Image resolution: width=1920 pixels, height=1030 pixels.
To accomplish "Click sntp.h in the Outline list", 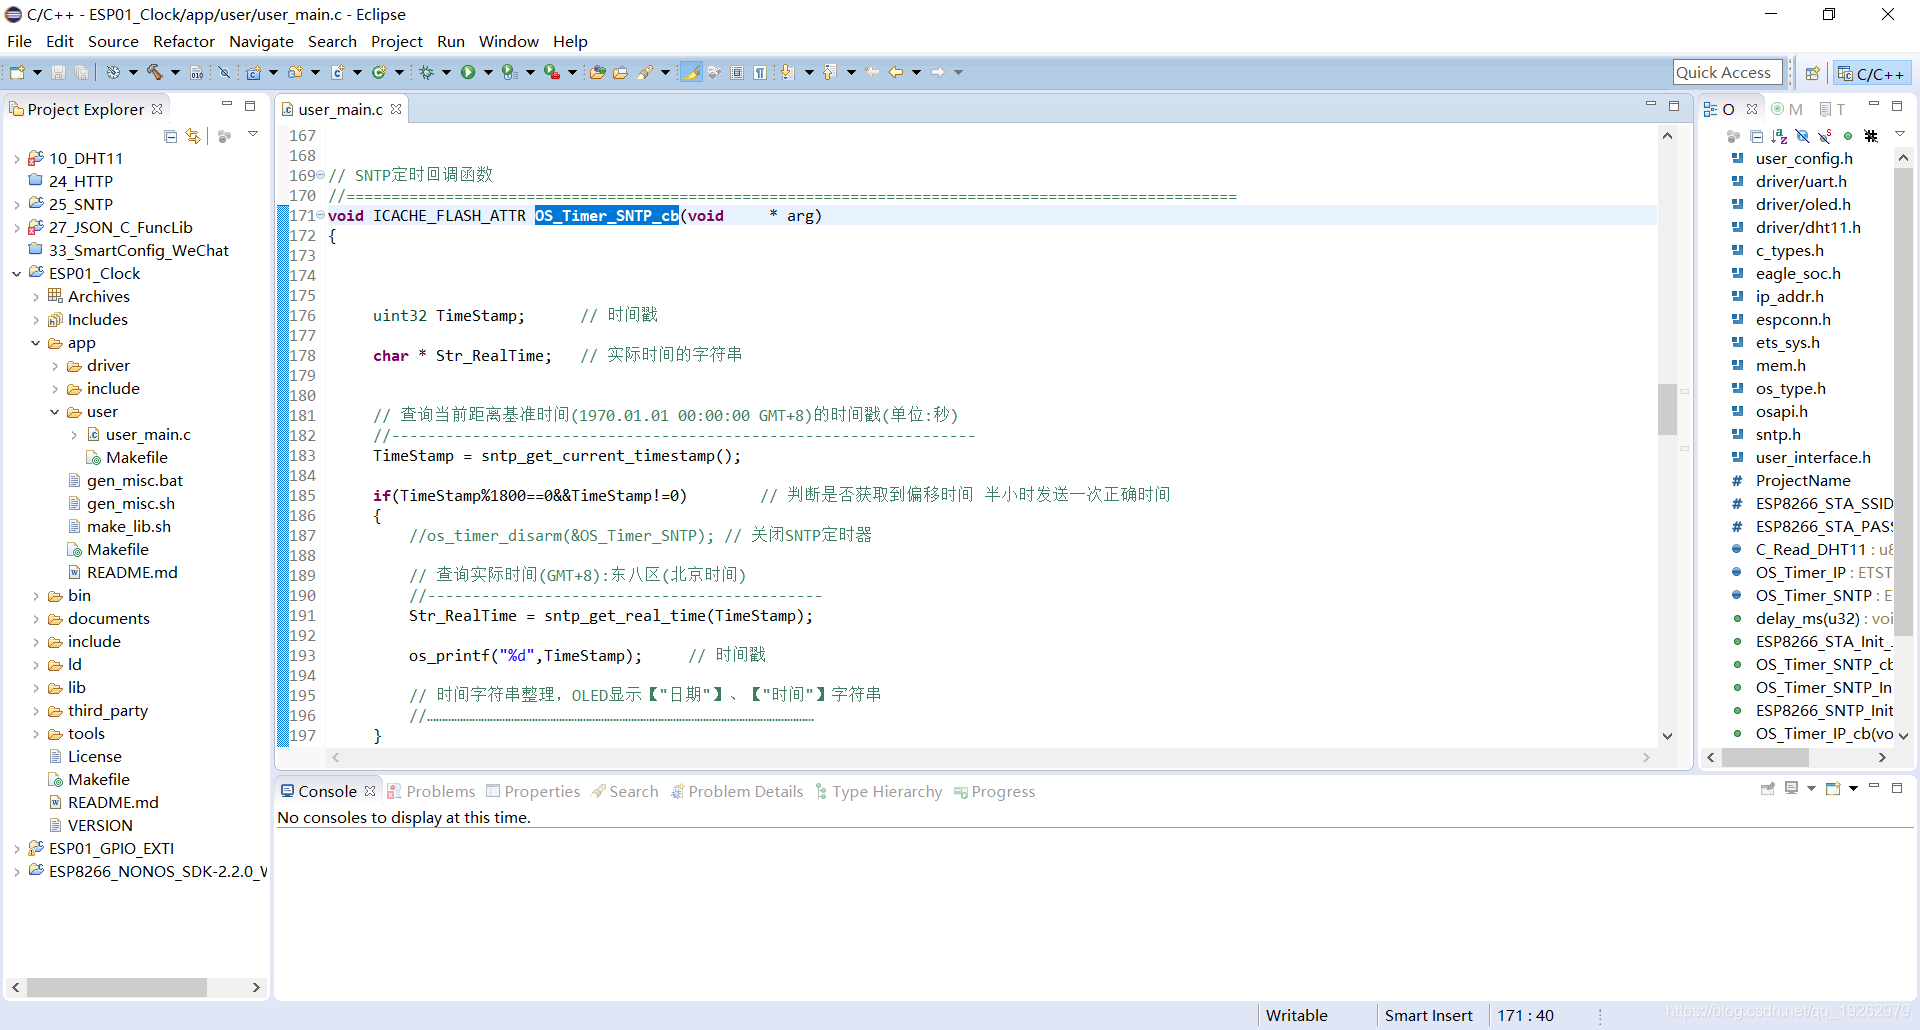I will tap(1777, 434).
